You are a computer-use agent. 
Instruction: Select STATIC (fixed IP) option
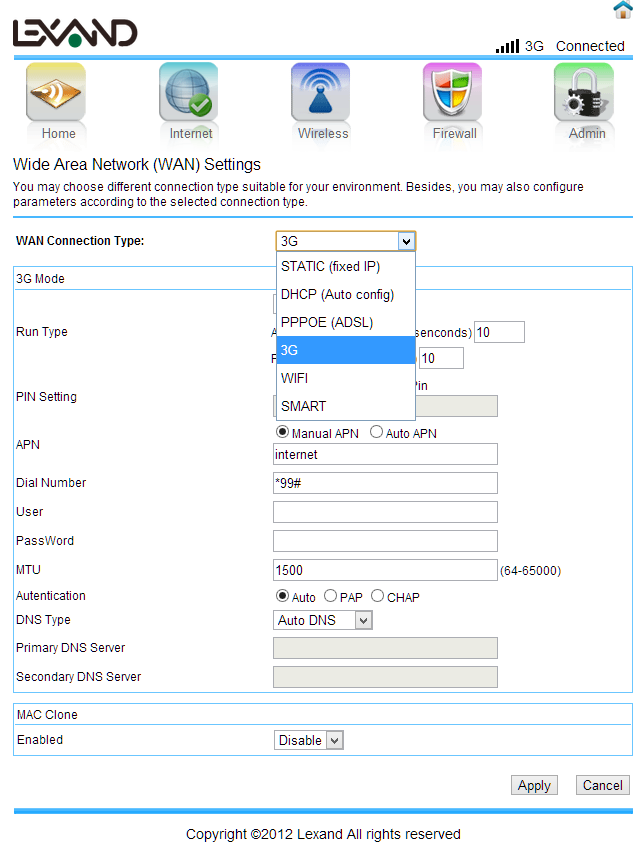pyautogui.click(x=345, y=266)
